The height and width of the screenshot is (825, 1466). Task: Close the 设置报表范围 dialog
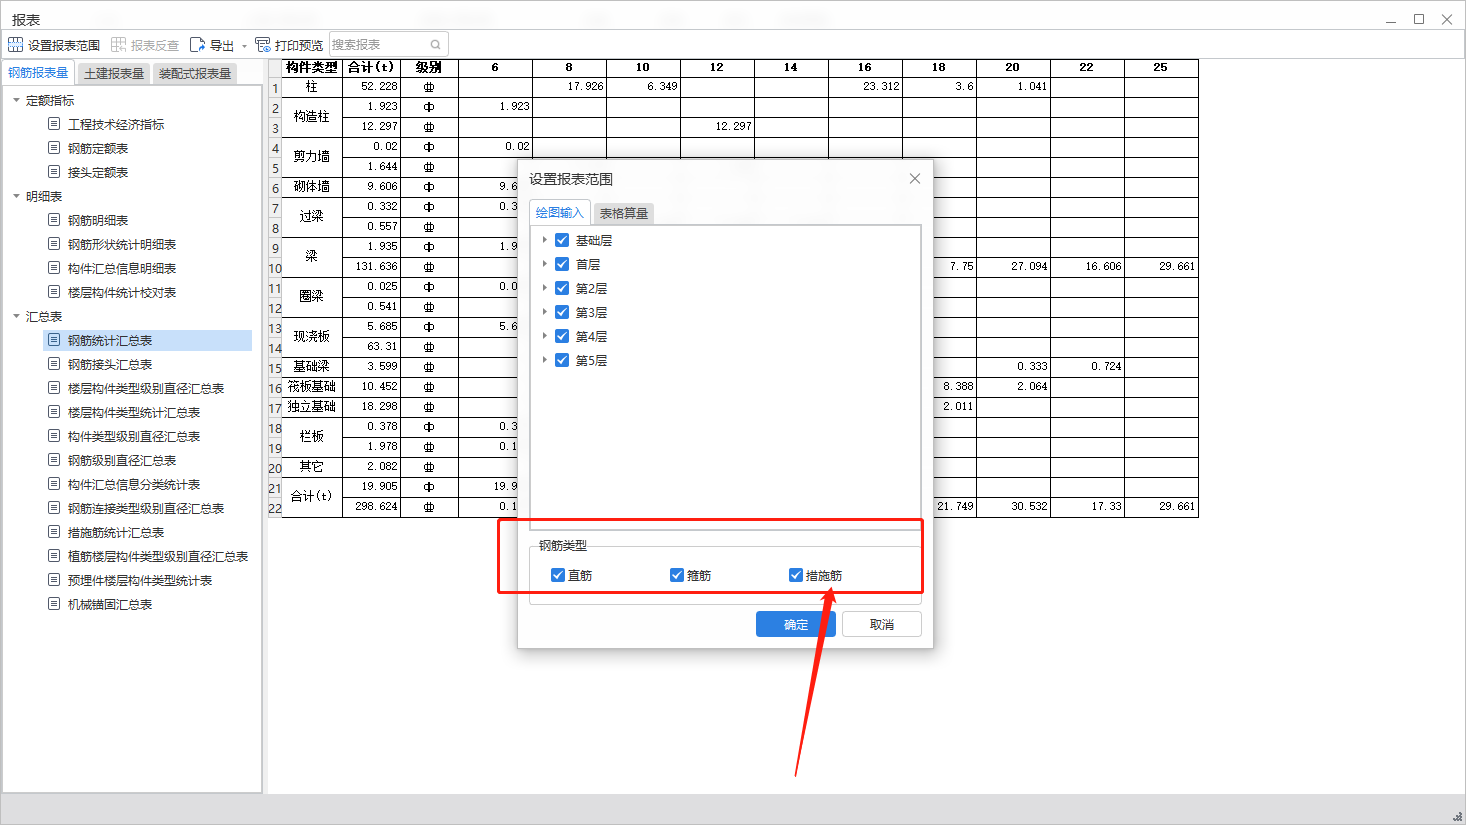coord(915,178)
